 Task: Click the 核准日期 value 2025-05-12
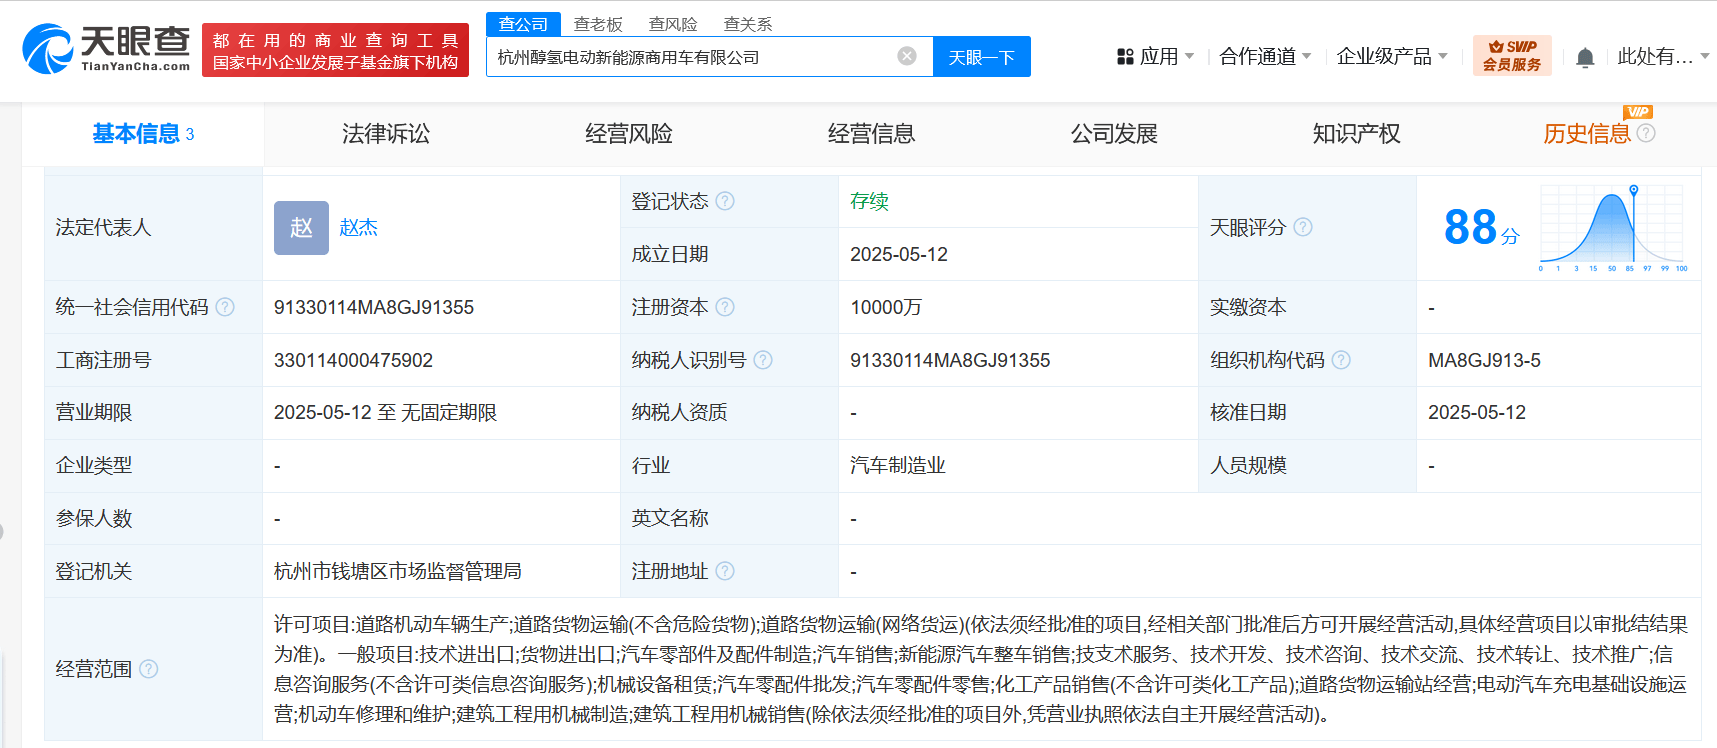click(1477, 412)
